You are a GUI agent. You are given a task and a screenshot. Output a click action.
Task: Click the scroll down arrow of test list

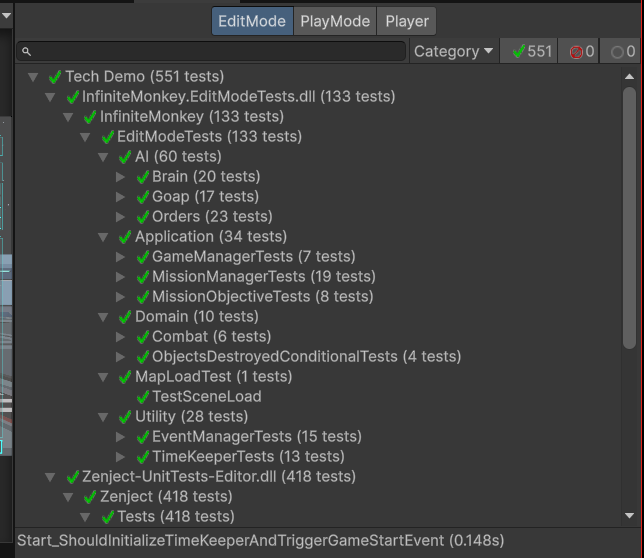click(629, 516)
